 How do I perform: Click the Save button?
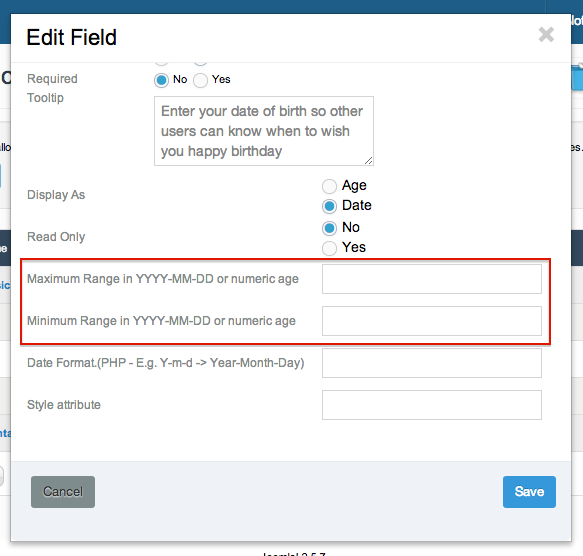[529, 492]
